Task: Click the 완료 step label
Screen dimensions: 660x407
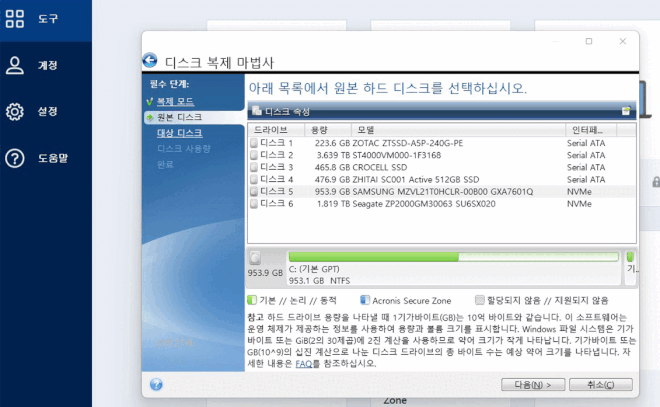Action: 165,165
